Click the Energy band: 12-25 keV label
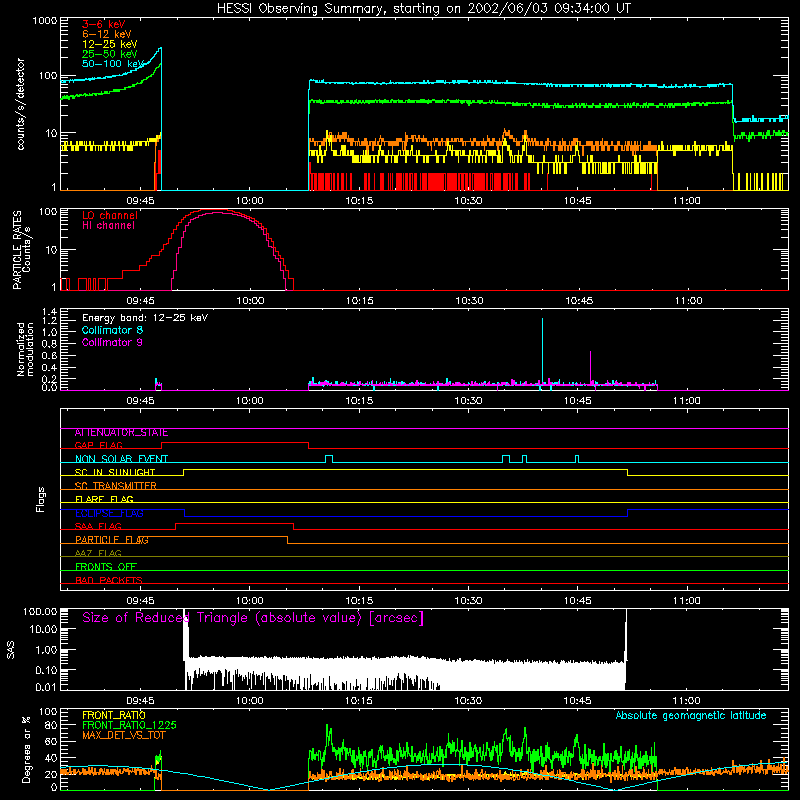 click(x=145, y=318)
